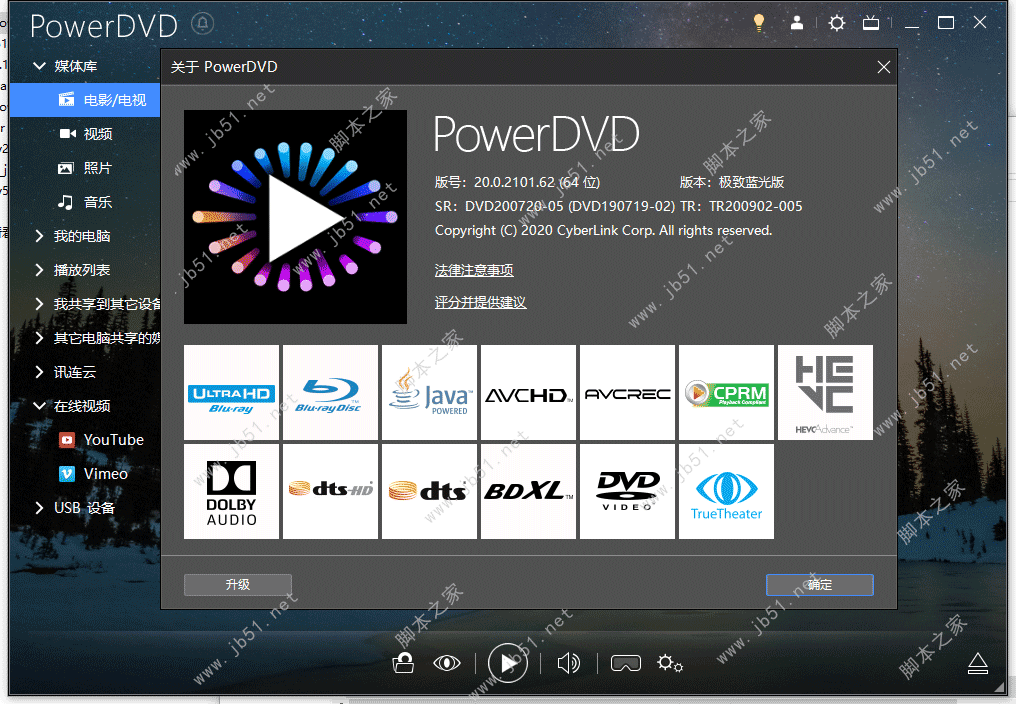The height and width of the screenshot is (704, 1016).
Task: Open the 法律注意事项 link
Action: pyautogui.click(x=474, y=270)
